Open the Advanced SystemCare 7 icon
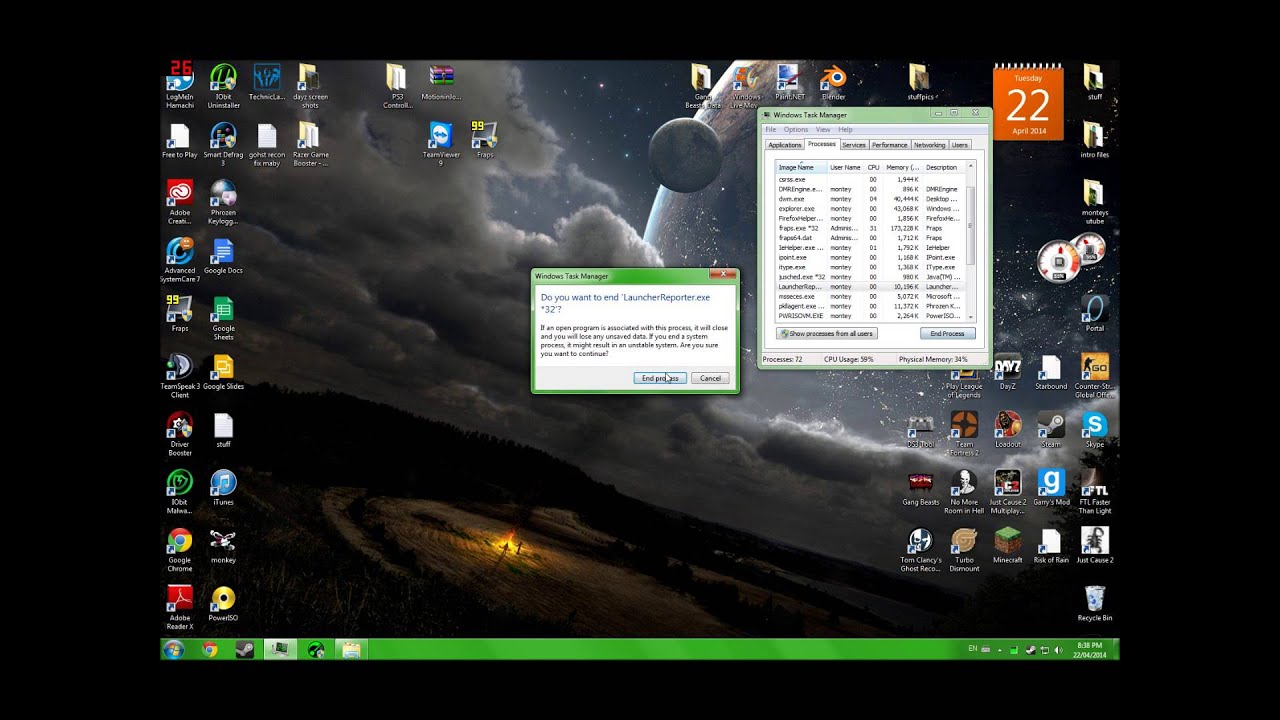This screenshot has width=1280, height=720. (180, 260)
